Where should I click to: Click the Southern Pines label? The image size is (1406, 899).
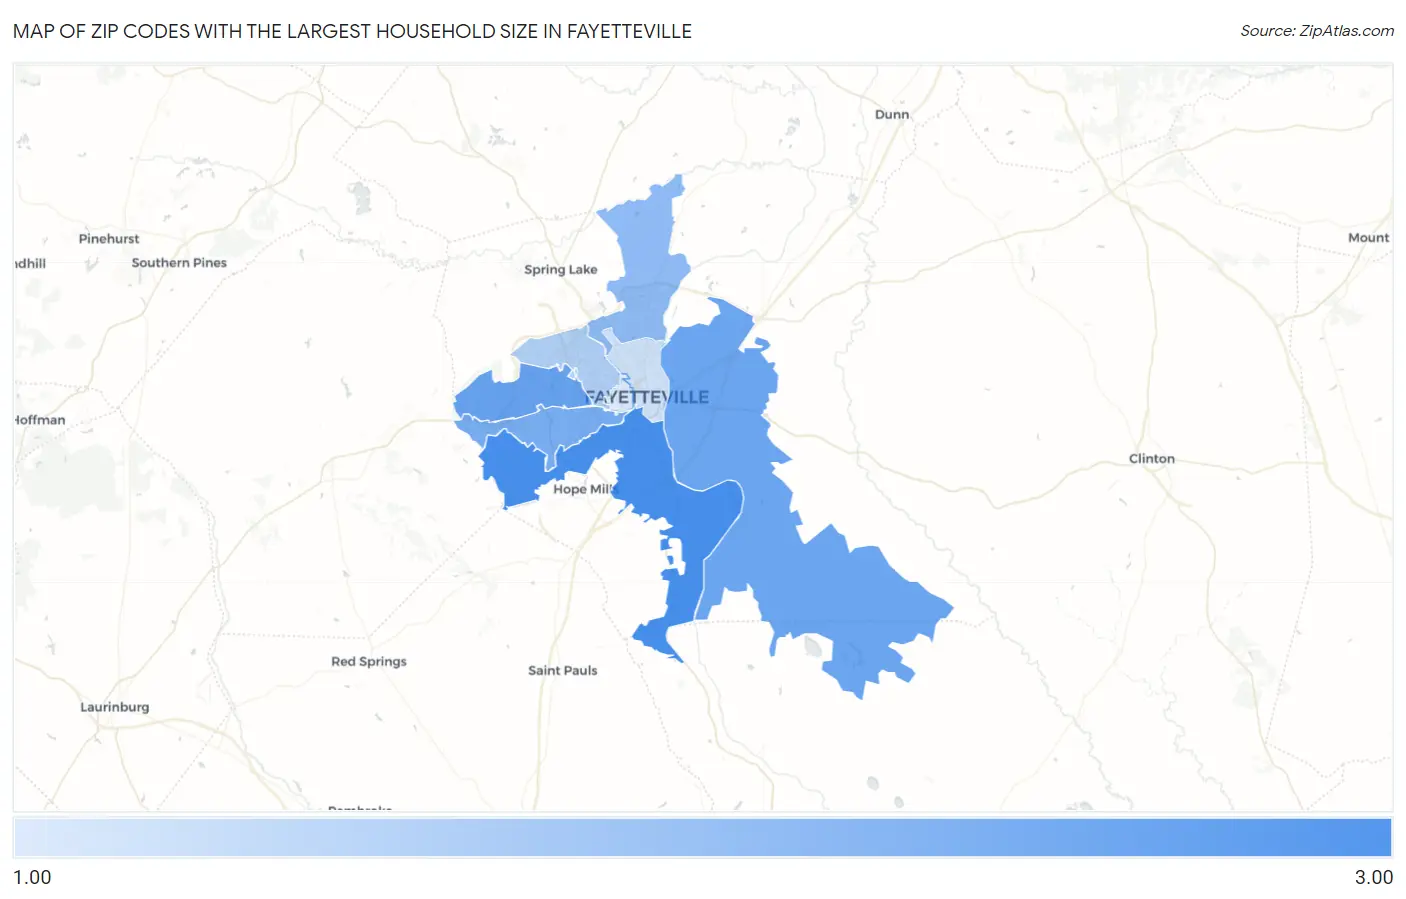tap(179, 262)
